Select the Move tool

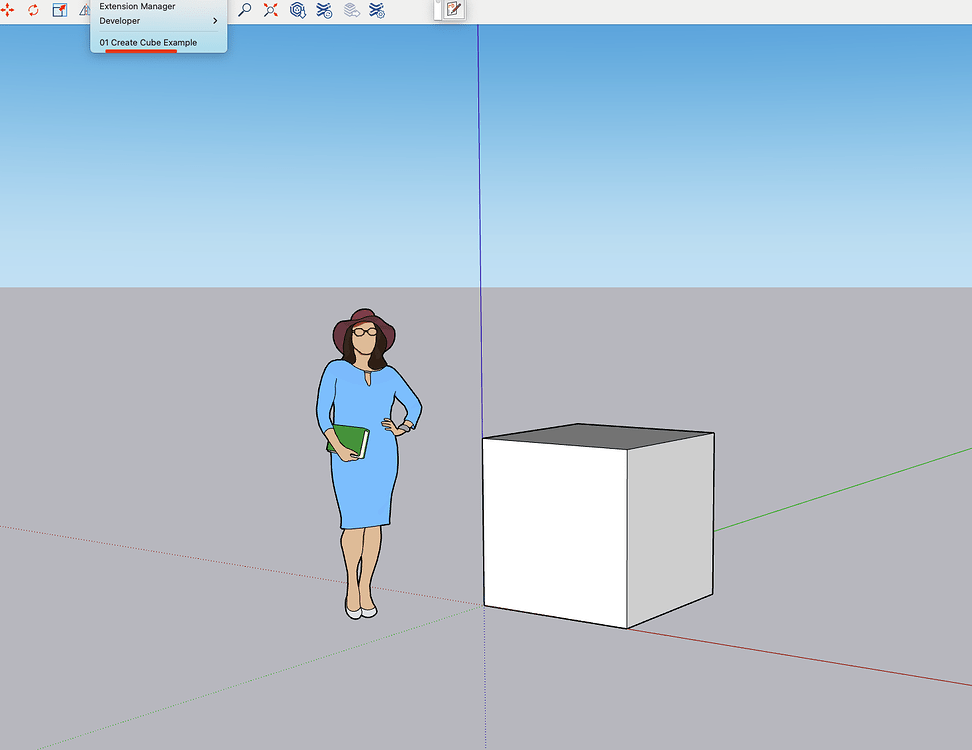[x=8, y=11]
